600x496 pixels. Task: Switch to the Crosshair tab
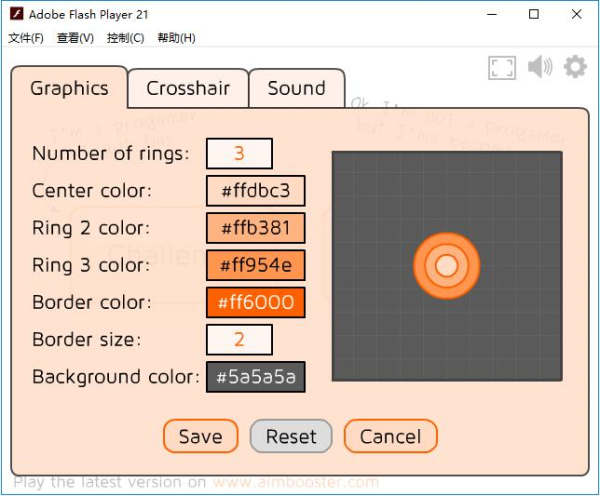pos(188,88)
